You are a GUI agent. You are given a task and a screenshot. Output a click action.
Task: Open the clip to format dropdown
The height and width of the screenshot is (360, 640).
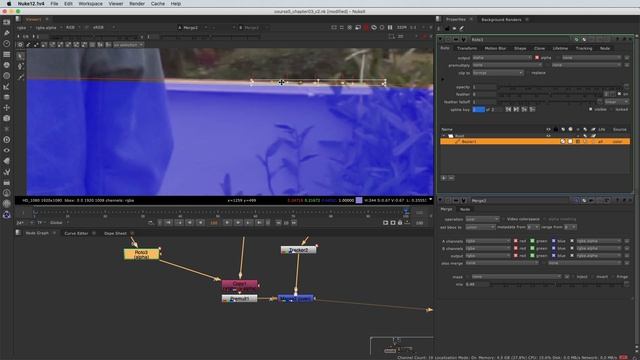[x=498, y=73]
